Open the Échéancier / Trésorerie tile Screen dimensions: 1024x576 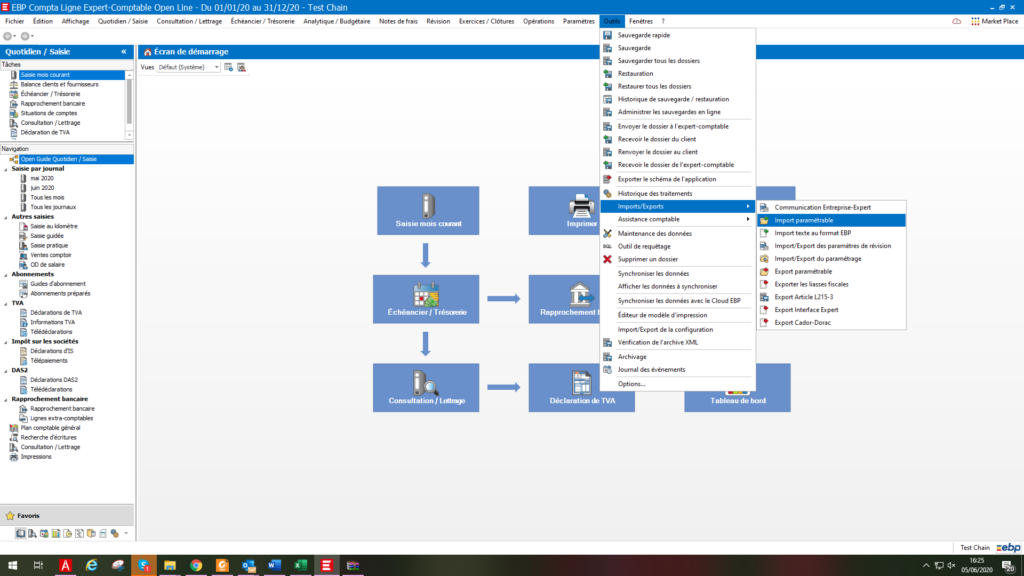point(426,298)
